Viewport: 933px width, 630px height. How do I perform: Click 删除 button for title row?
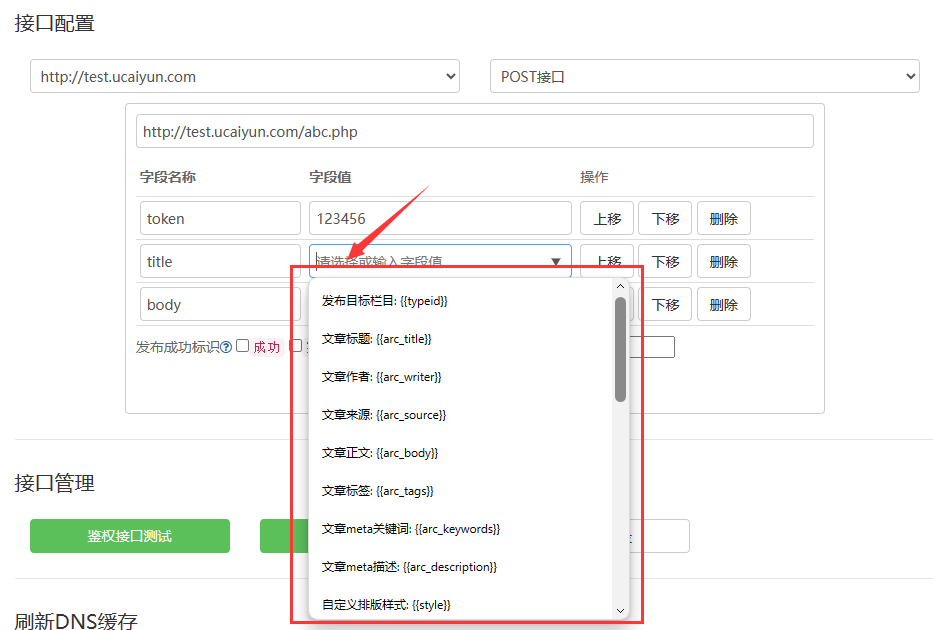(723, 261)
